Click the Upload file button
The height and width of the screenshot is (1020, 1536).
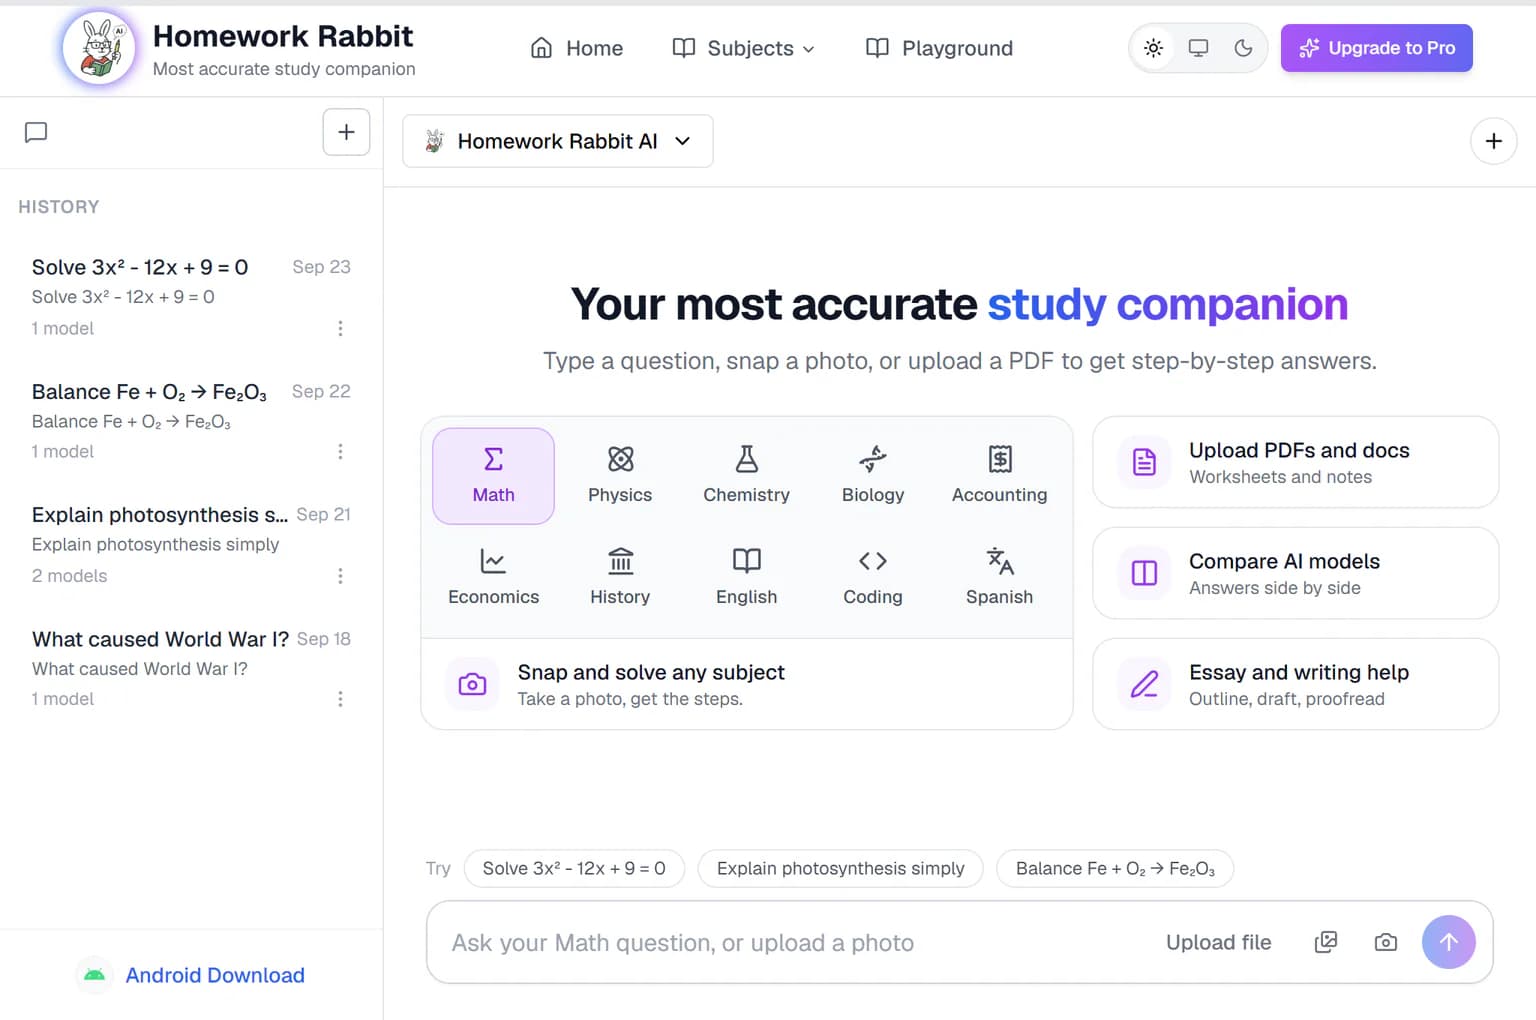[x=1218, y=942]
